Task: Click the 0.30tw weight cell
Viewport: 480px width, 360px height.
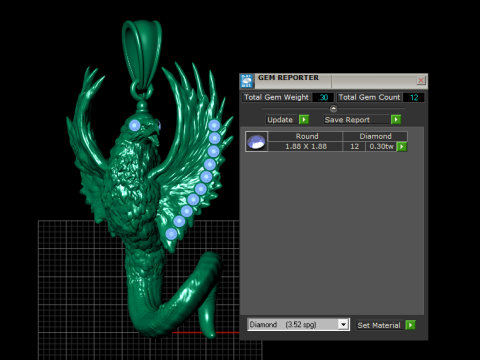Action: click(381, 147)
